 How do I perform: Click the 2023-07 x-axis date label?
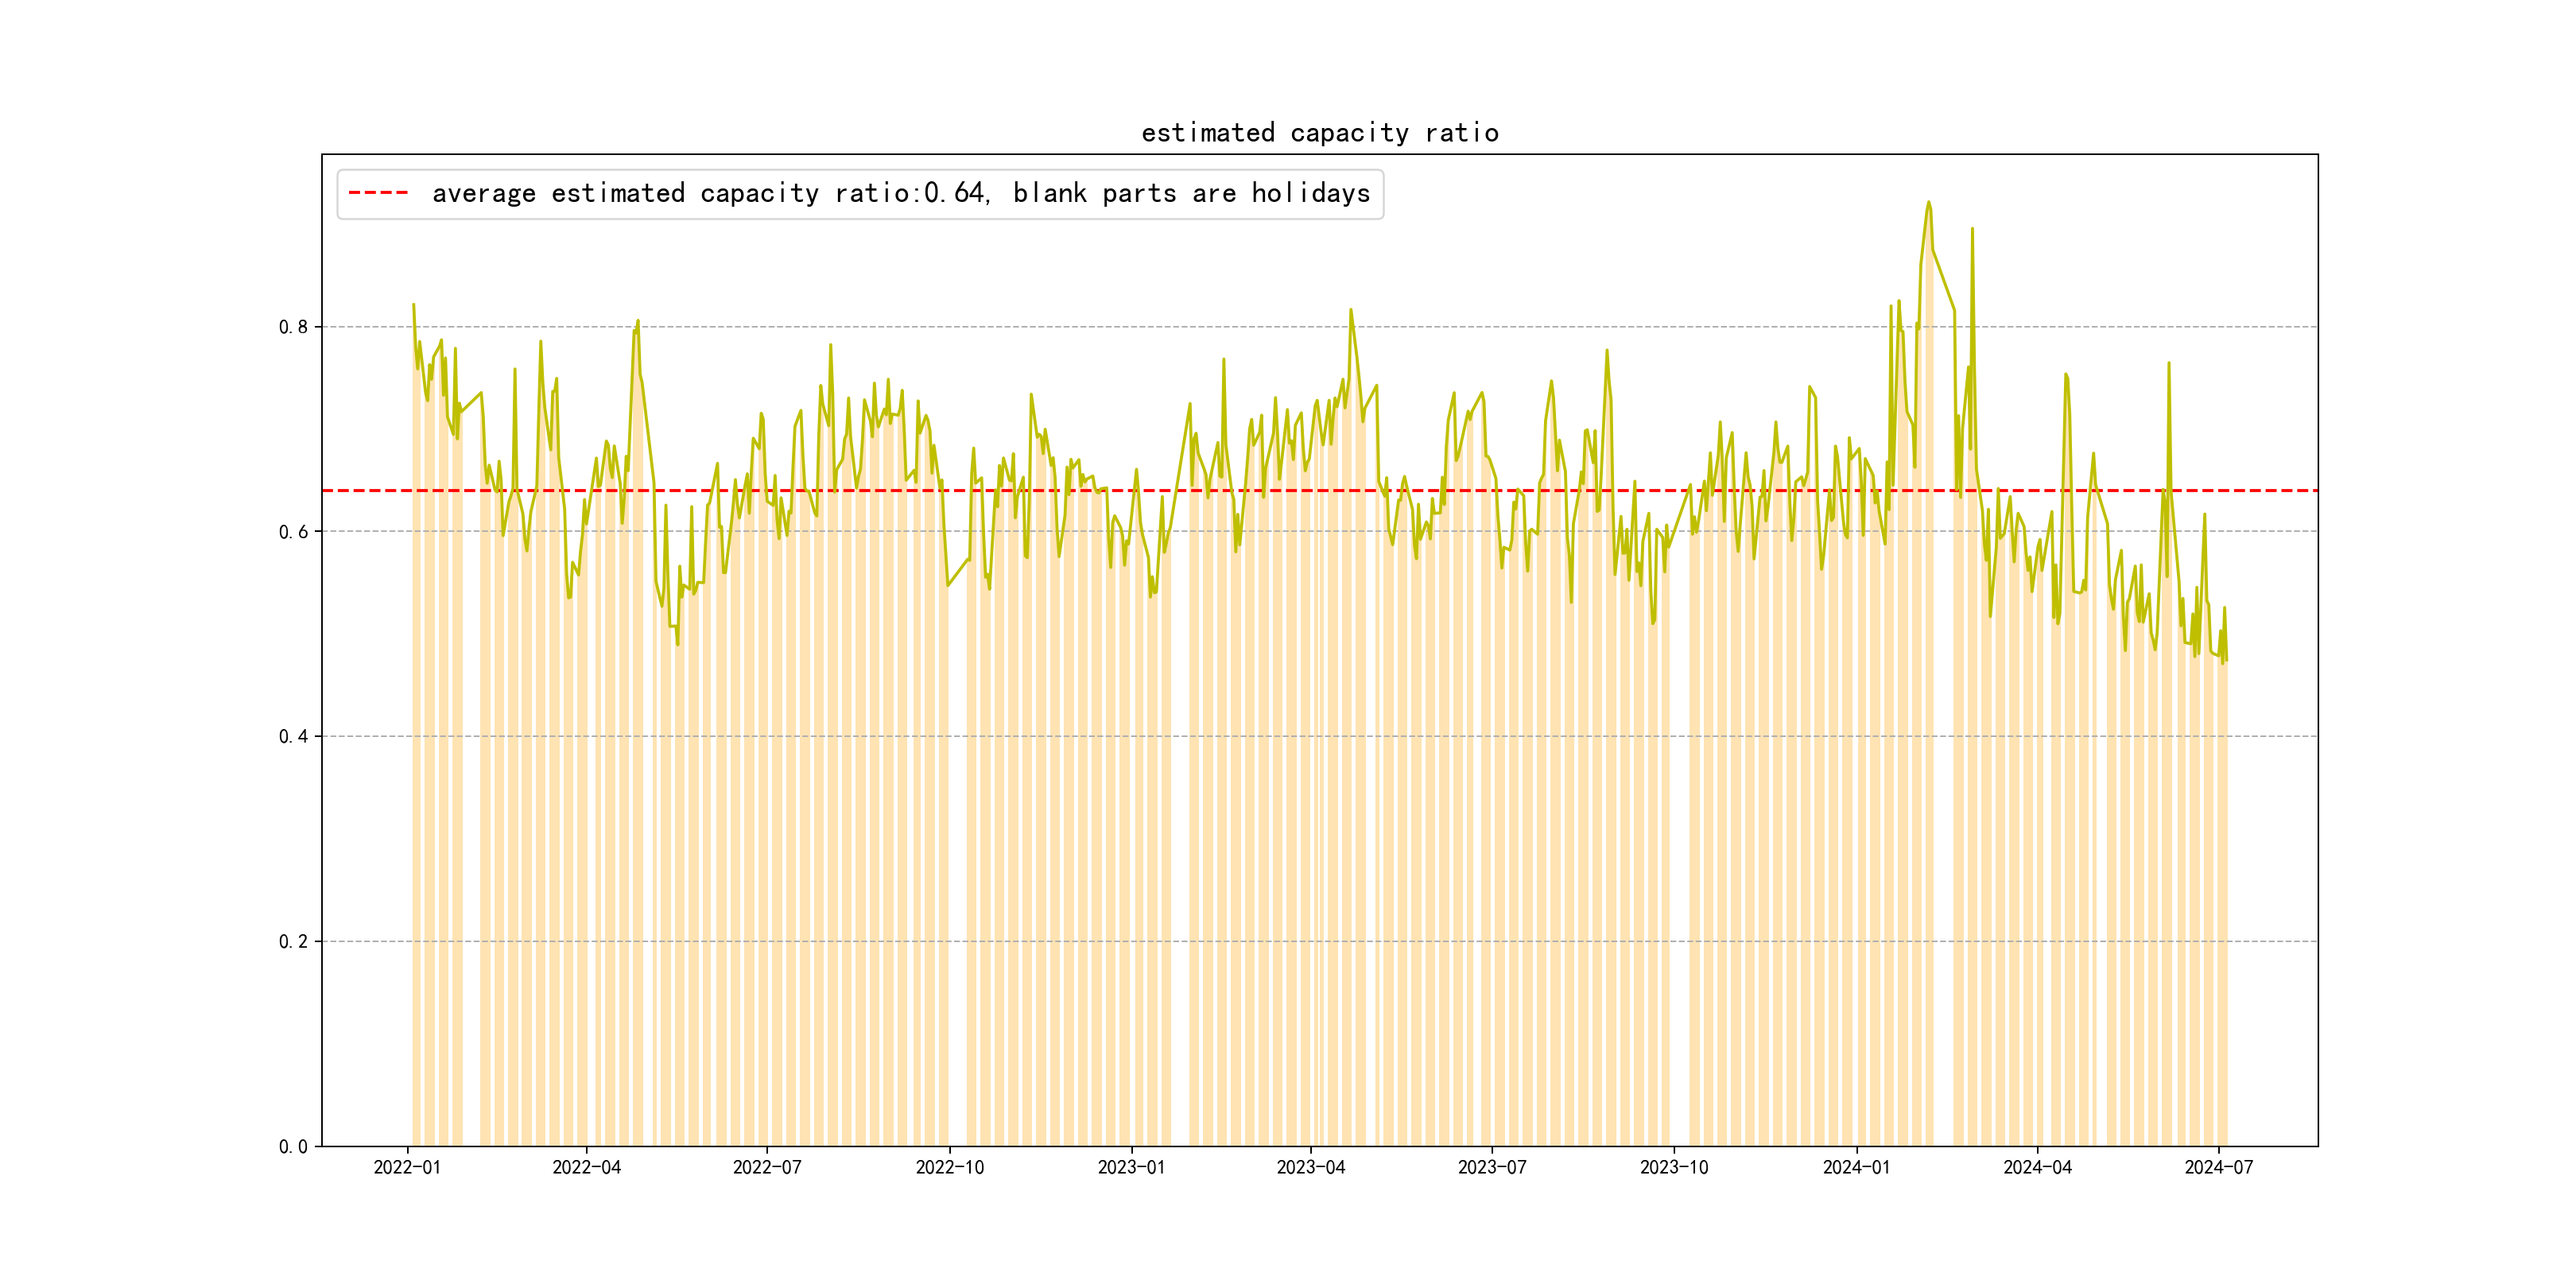(1491, 1168)
